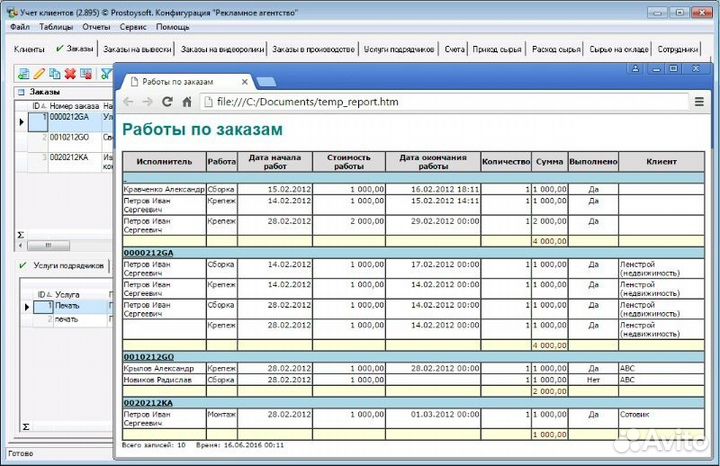The image size is (720, 466).
Task: Click the Σ summary icon under Услуги grid
Action: pyautogui.click(x=26, y=427)
